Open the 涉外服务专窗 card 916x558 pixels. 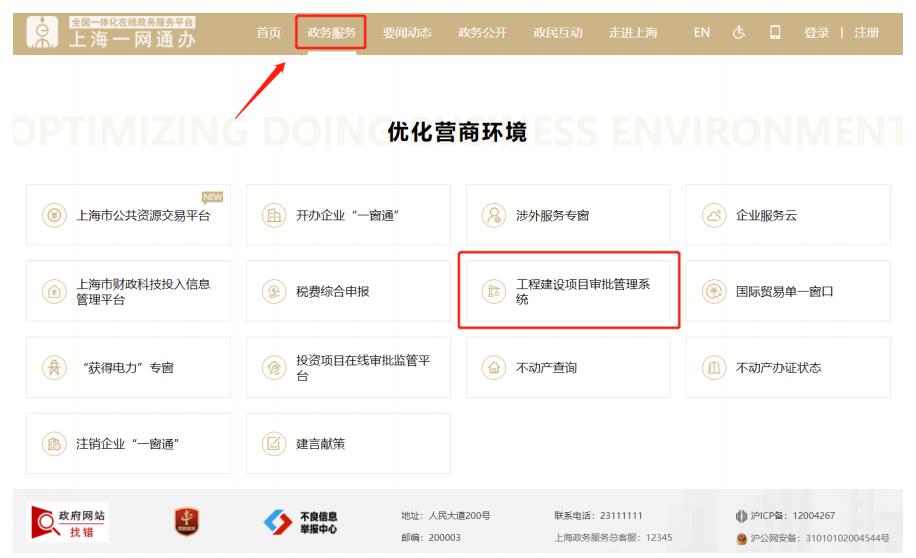point(568,214)
